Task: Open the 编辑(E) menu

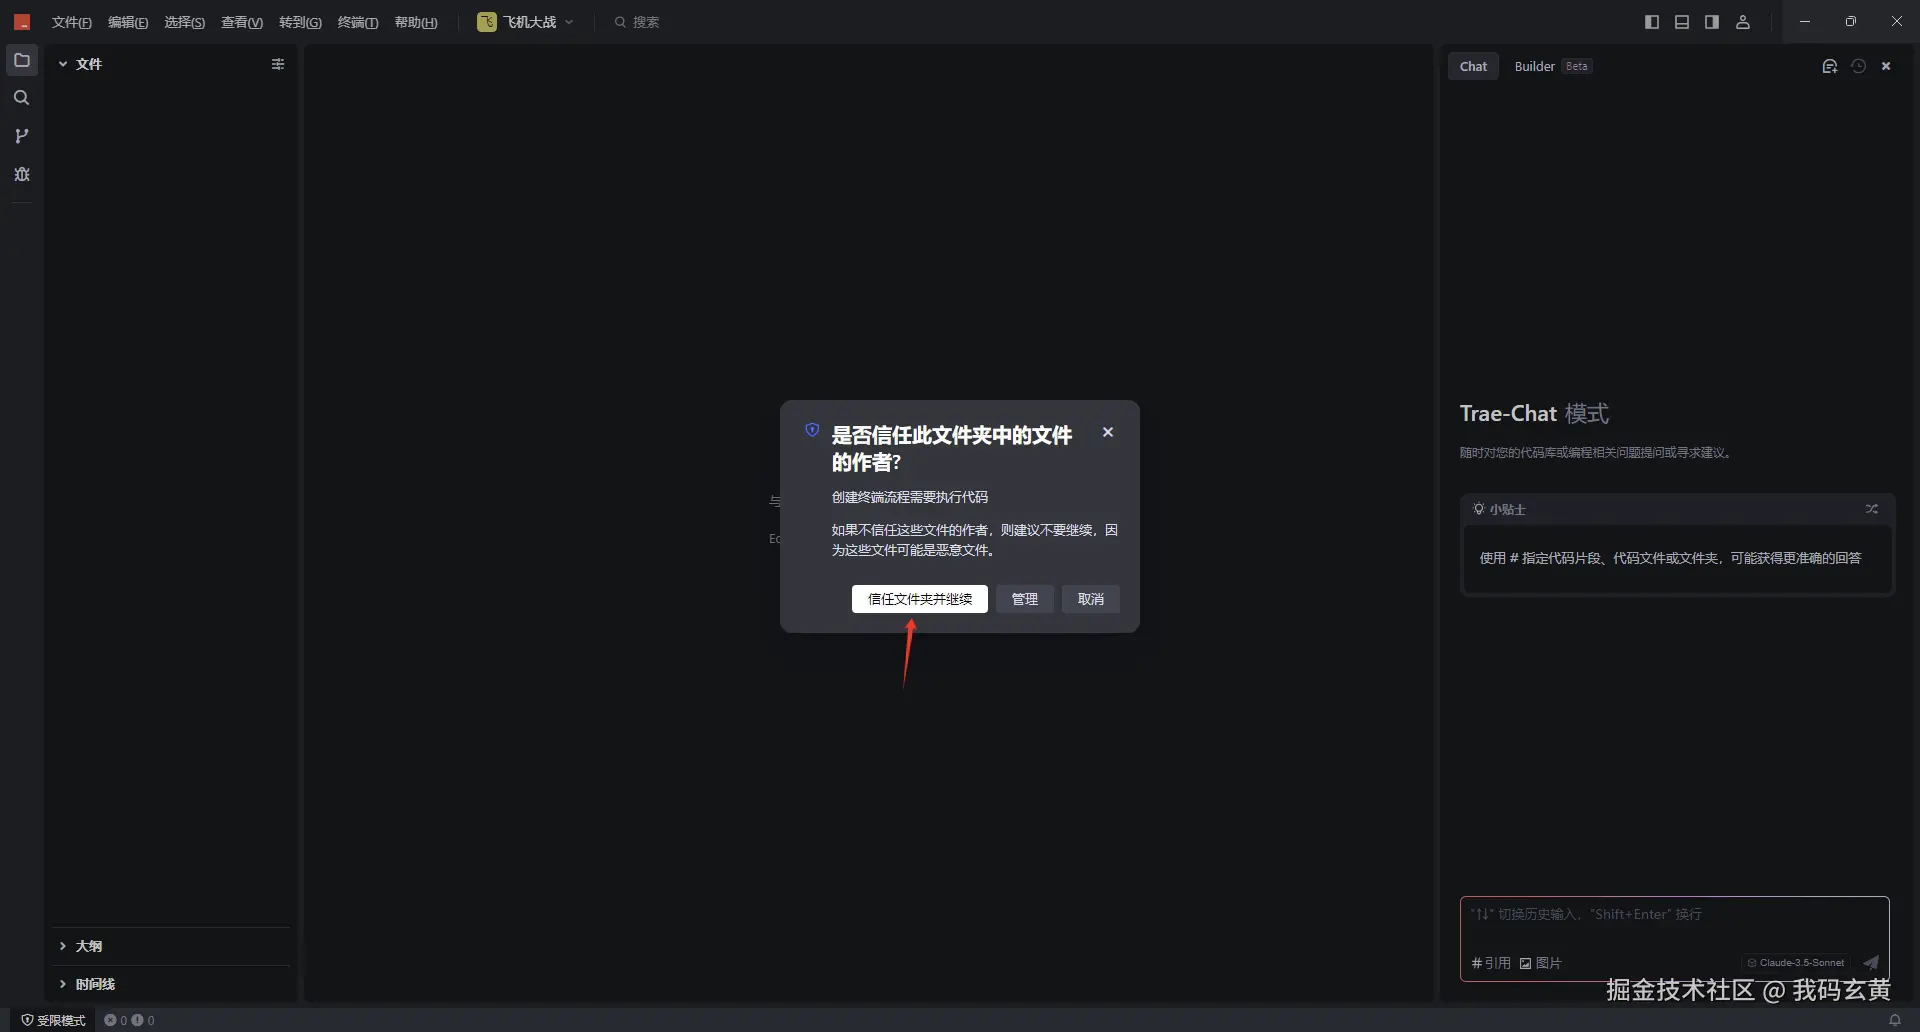Action: pyautogui.click(x=128, y=22)
